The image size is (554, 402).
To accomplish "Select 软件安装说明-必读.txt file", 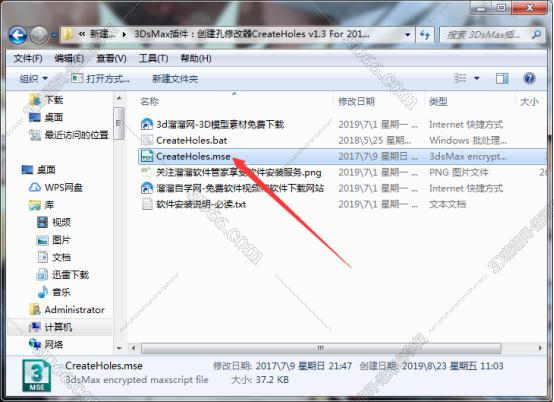I will tap(201, 204).
